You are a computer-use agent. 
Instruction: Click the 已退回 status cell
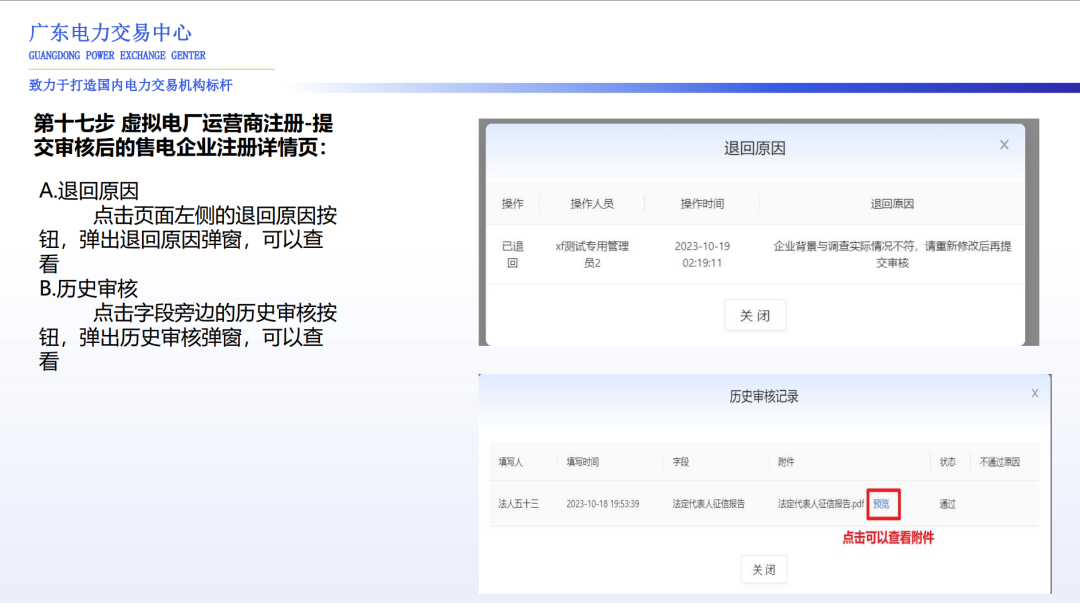pos(512,252)
